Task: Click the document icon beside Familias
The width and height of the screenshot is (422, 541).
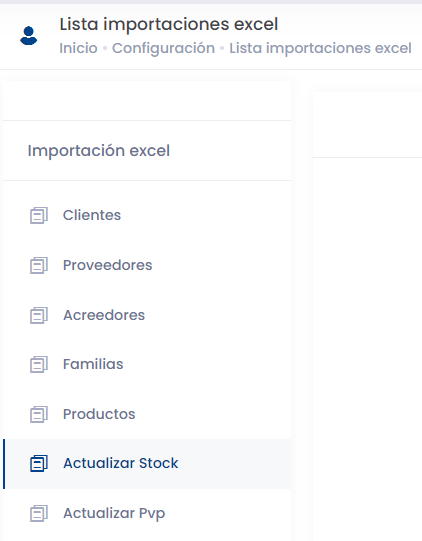Action: tap(39, 364)
